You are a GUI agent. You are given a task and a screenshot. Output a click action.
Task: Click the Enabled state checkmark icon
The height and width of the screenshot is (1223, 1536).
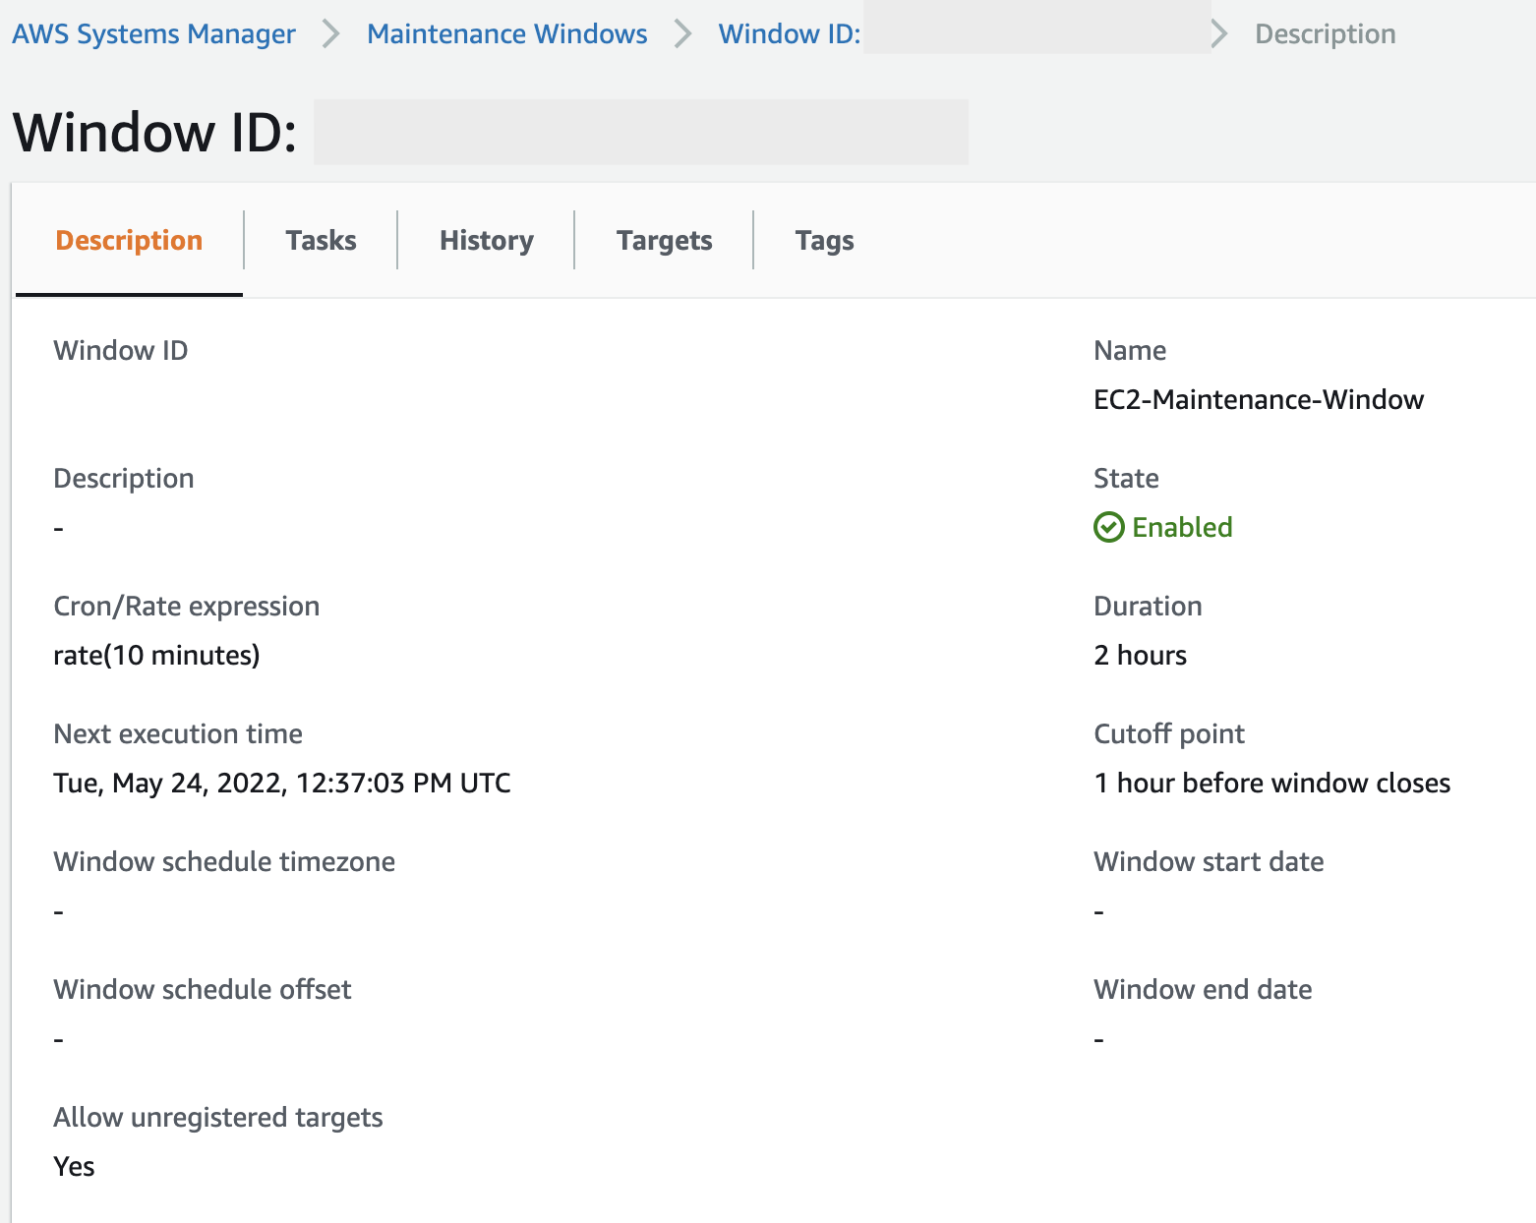(1108, 527)
